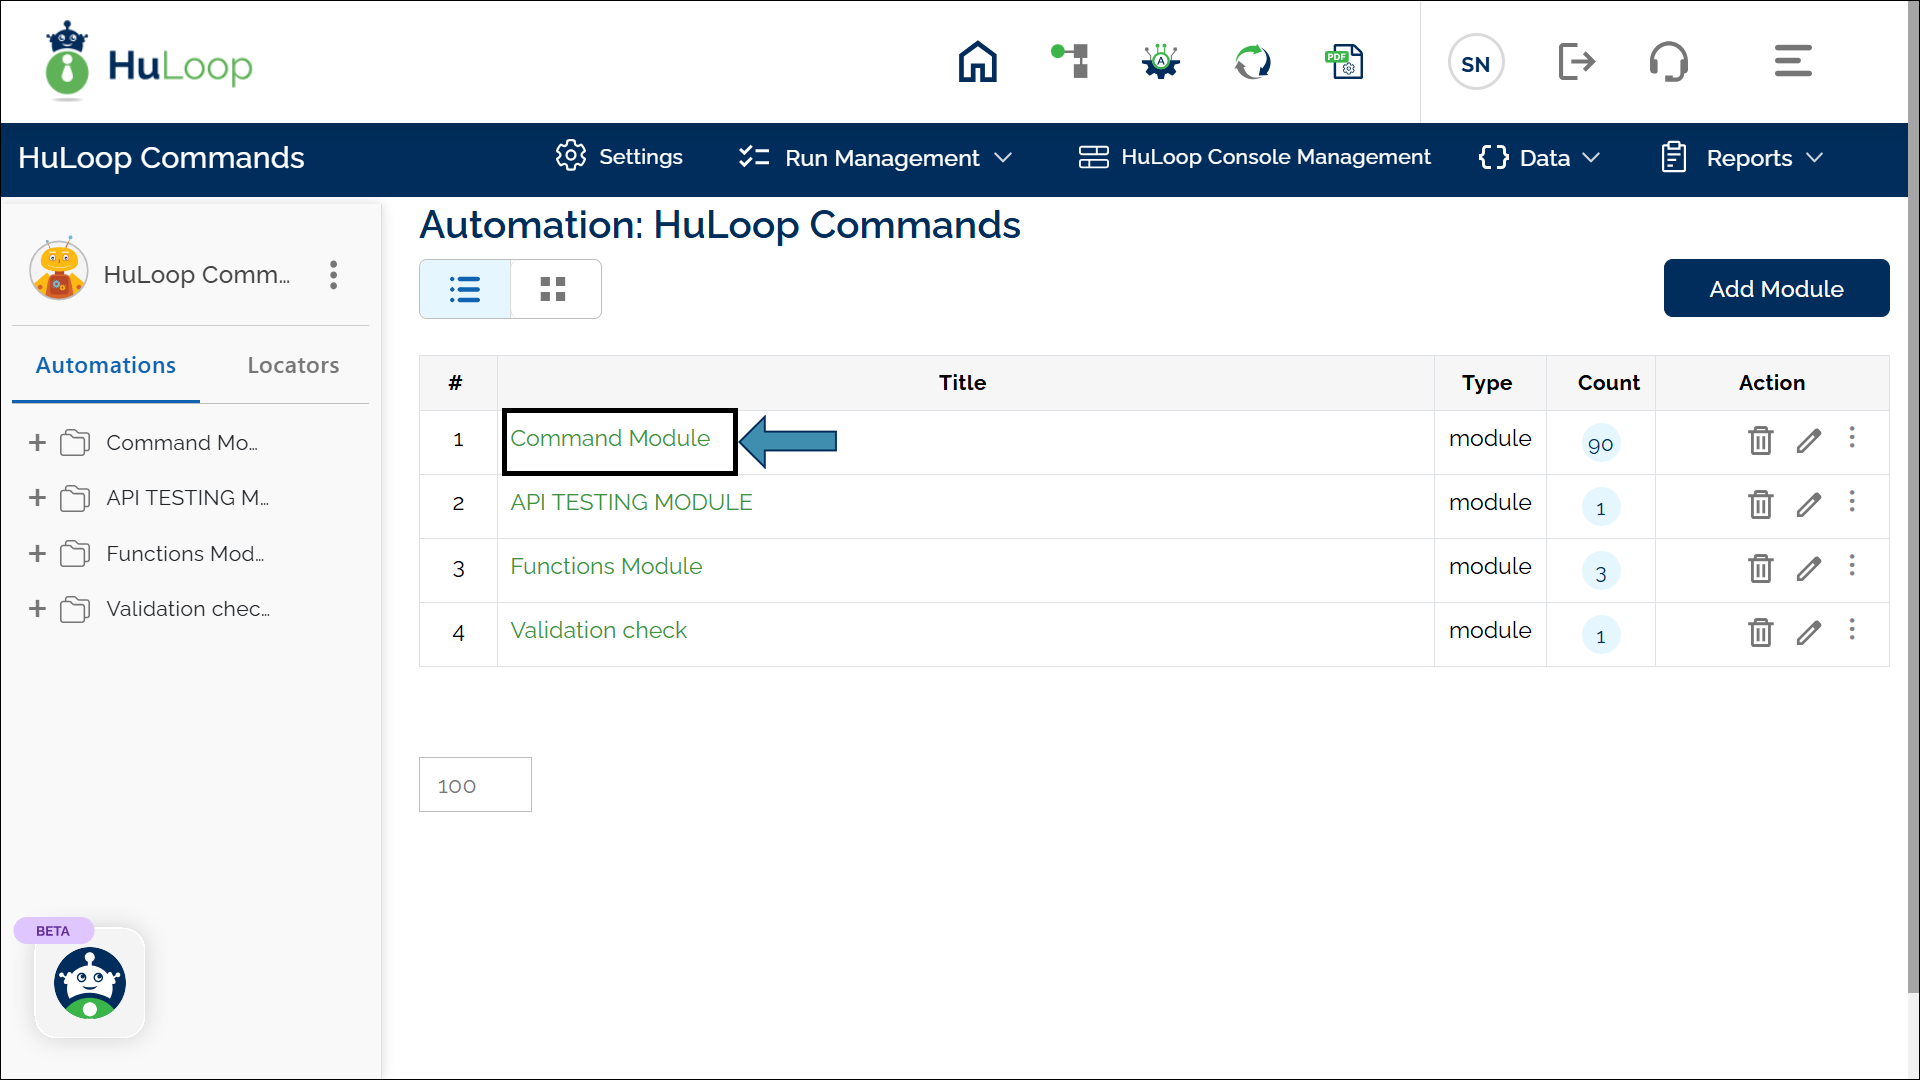
Task: Open the Command Module link
Action: (x=610, y=439)
